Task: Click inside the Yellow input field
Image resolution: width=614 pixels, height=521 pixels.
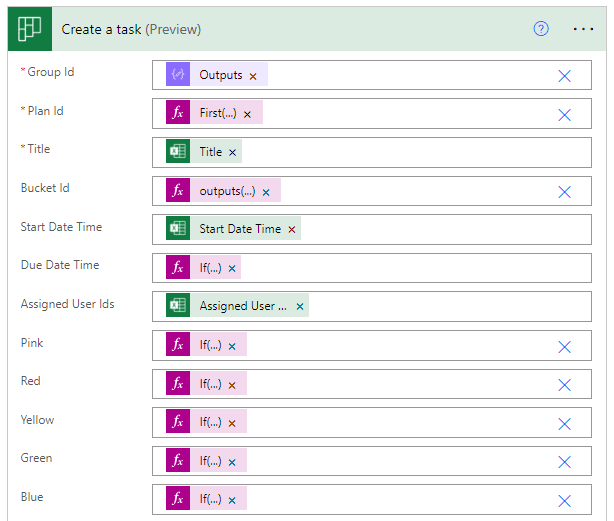Action: click(x=400, y=423)
